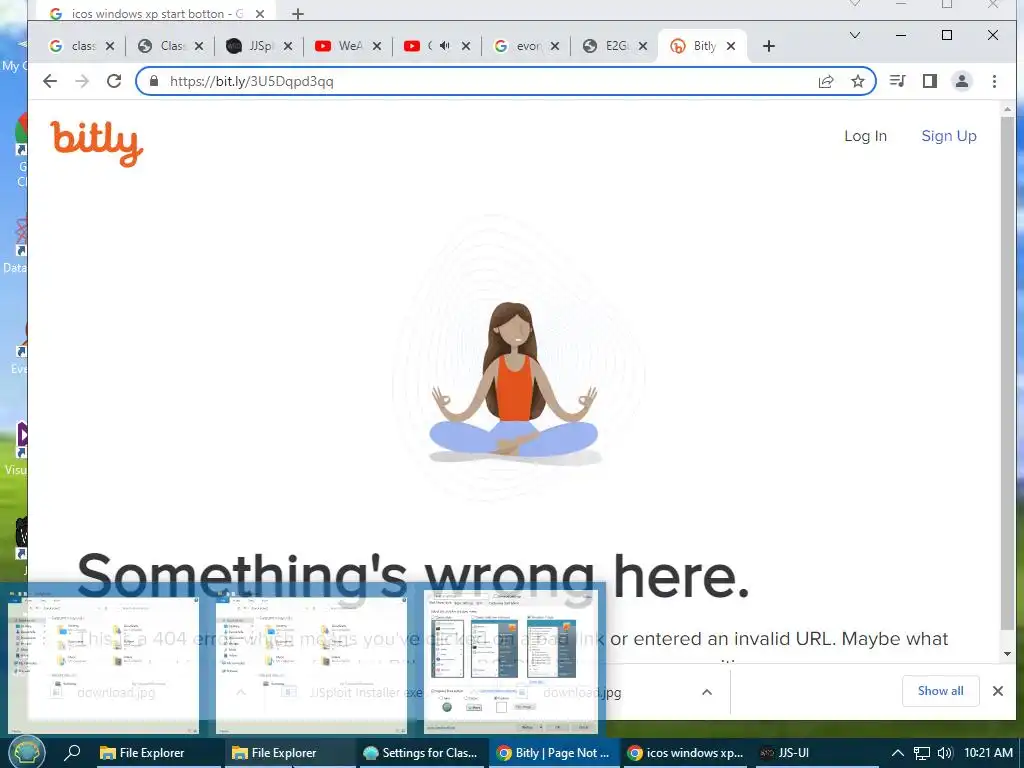Share this page via share icon
The height and width of the screenshot is (768, 1024).
(x=826, y=81)
